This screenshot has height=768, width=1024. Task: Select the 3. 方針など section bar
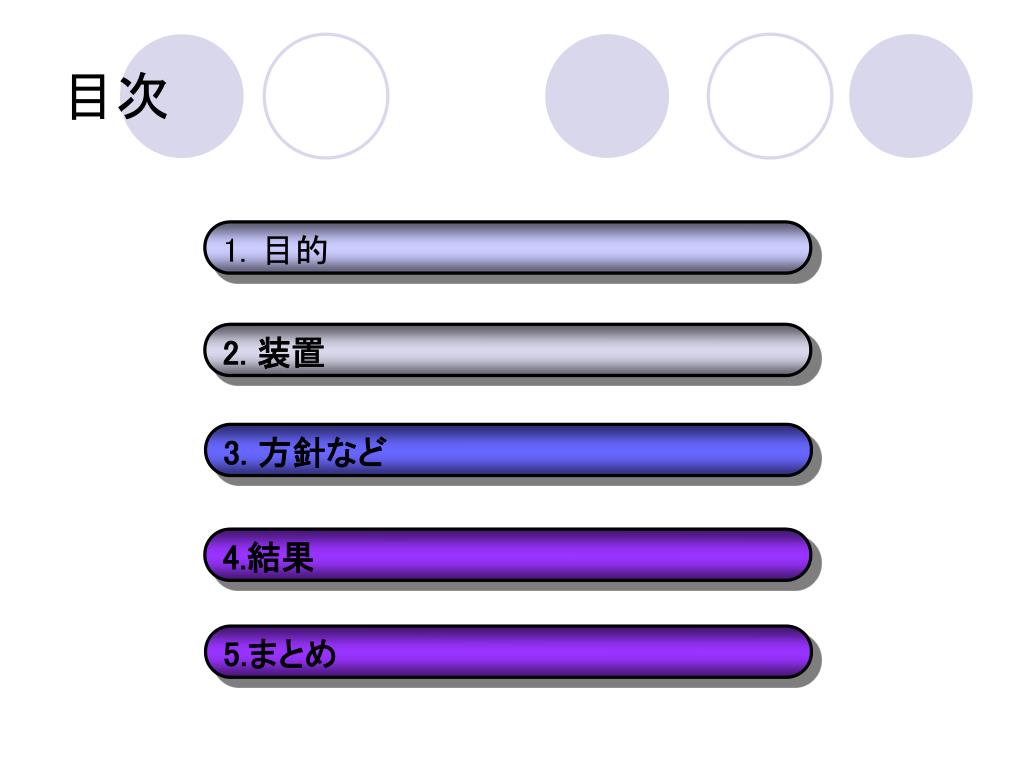(x=507, y=450)
